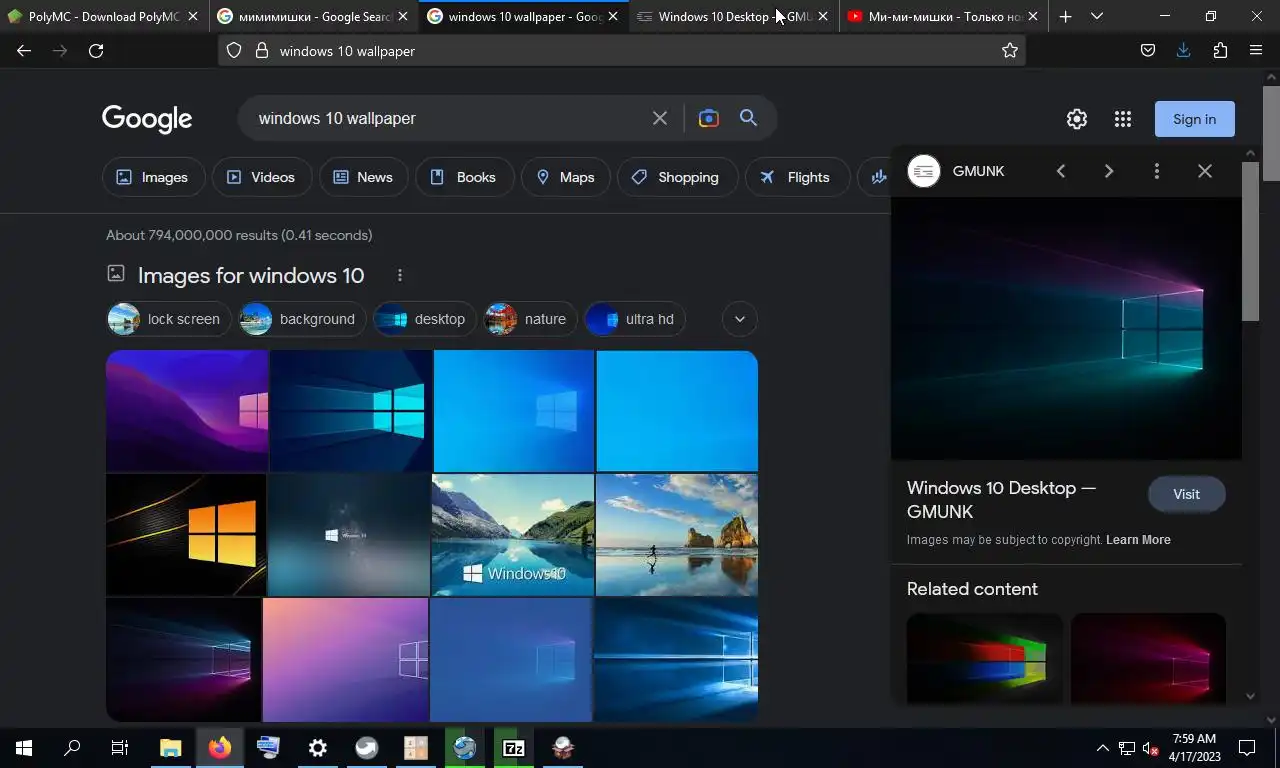
Task: Open a new browser tab
Action: pyautogui.click(x=1065, y=16)
